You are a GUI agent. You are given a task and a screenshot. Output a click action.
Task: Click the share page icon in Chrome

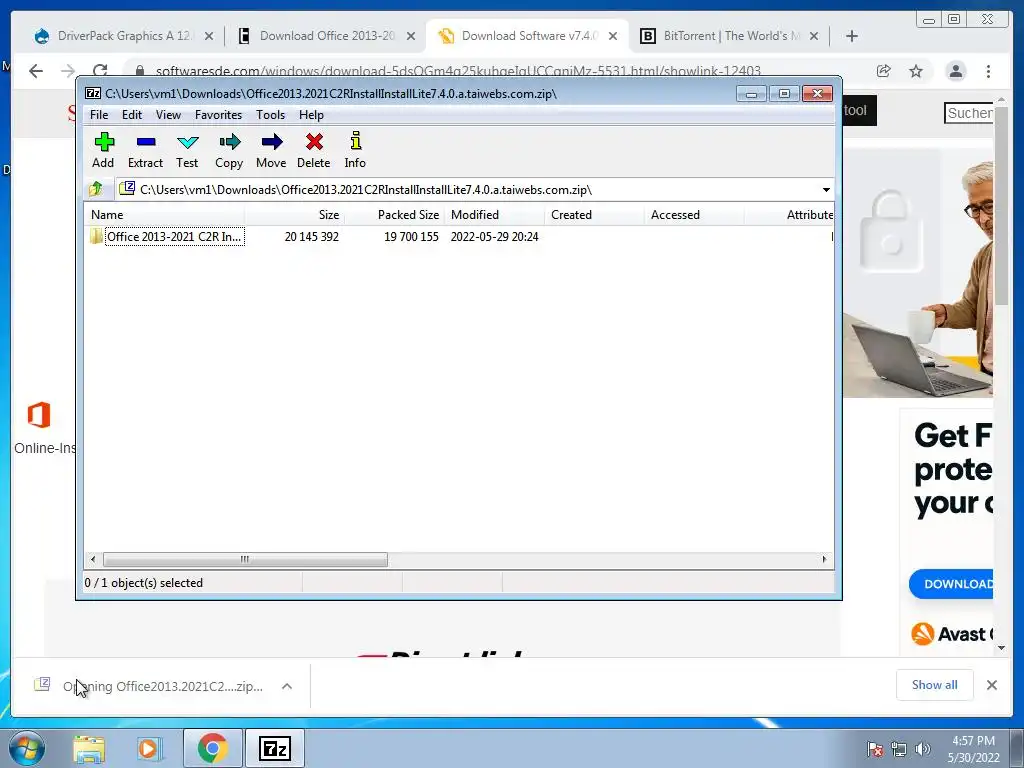[884, 71]
